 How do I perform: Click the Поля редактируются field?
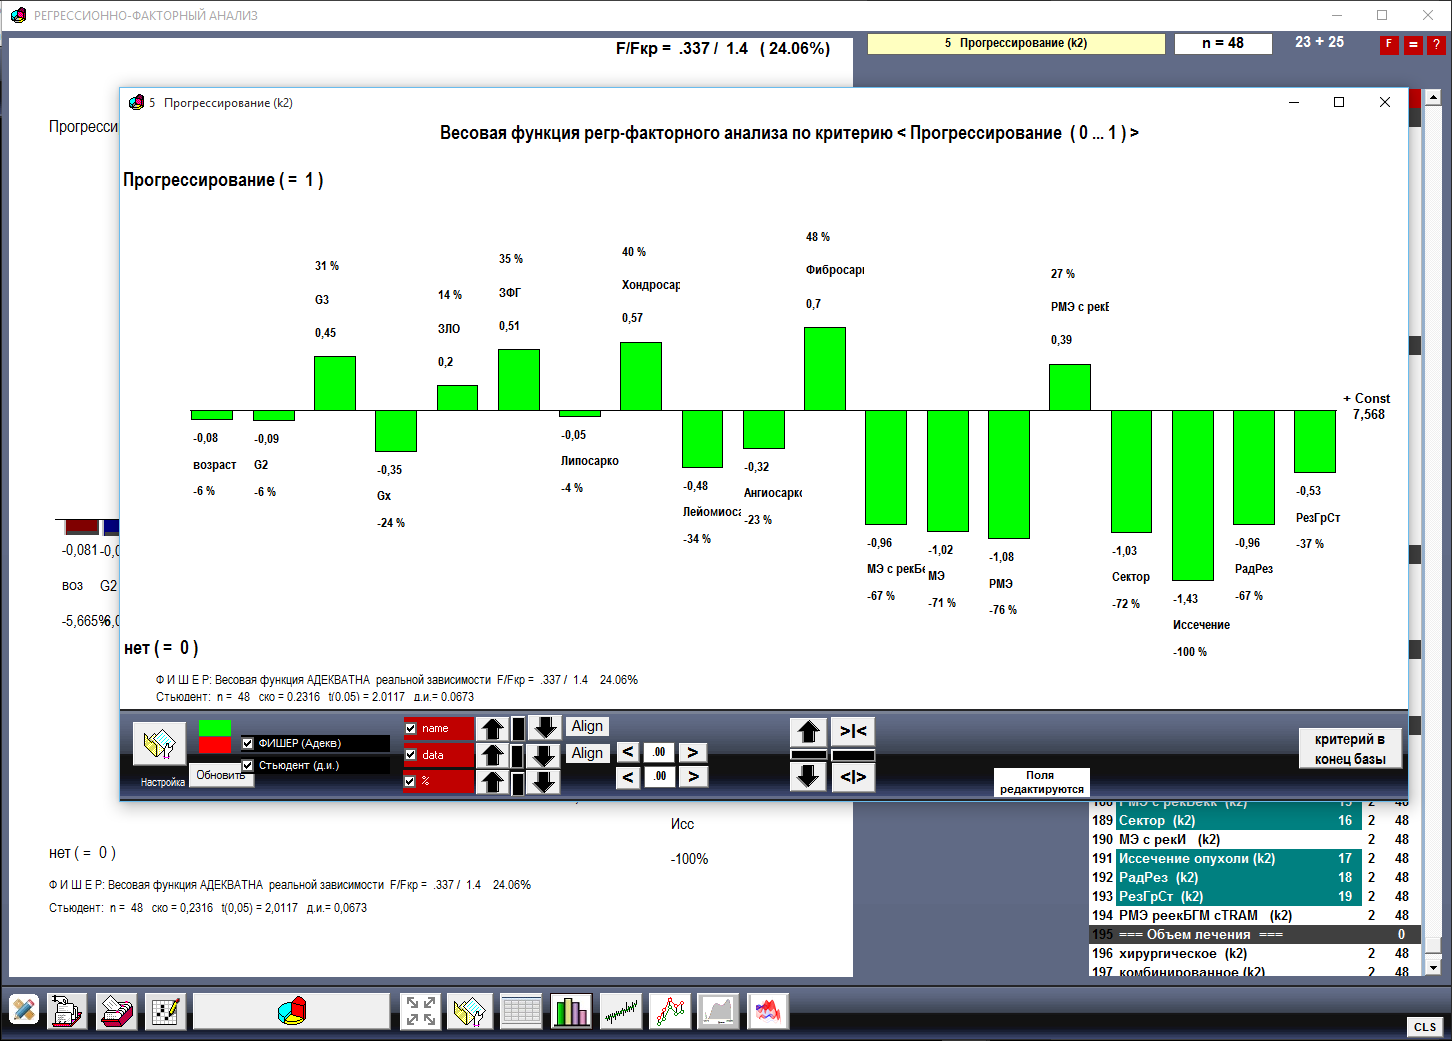coord(1041,782)
